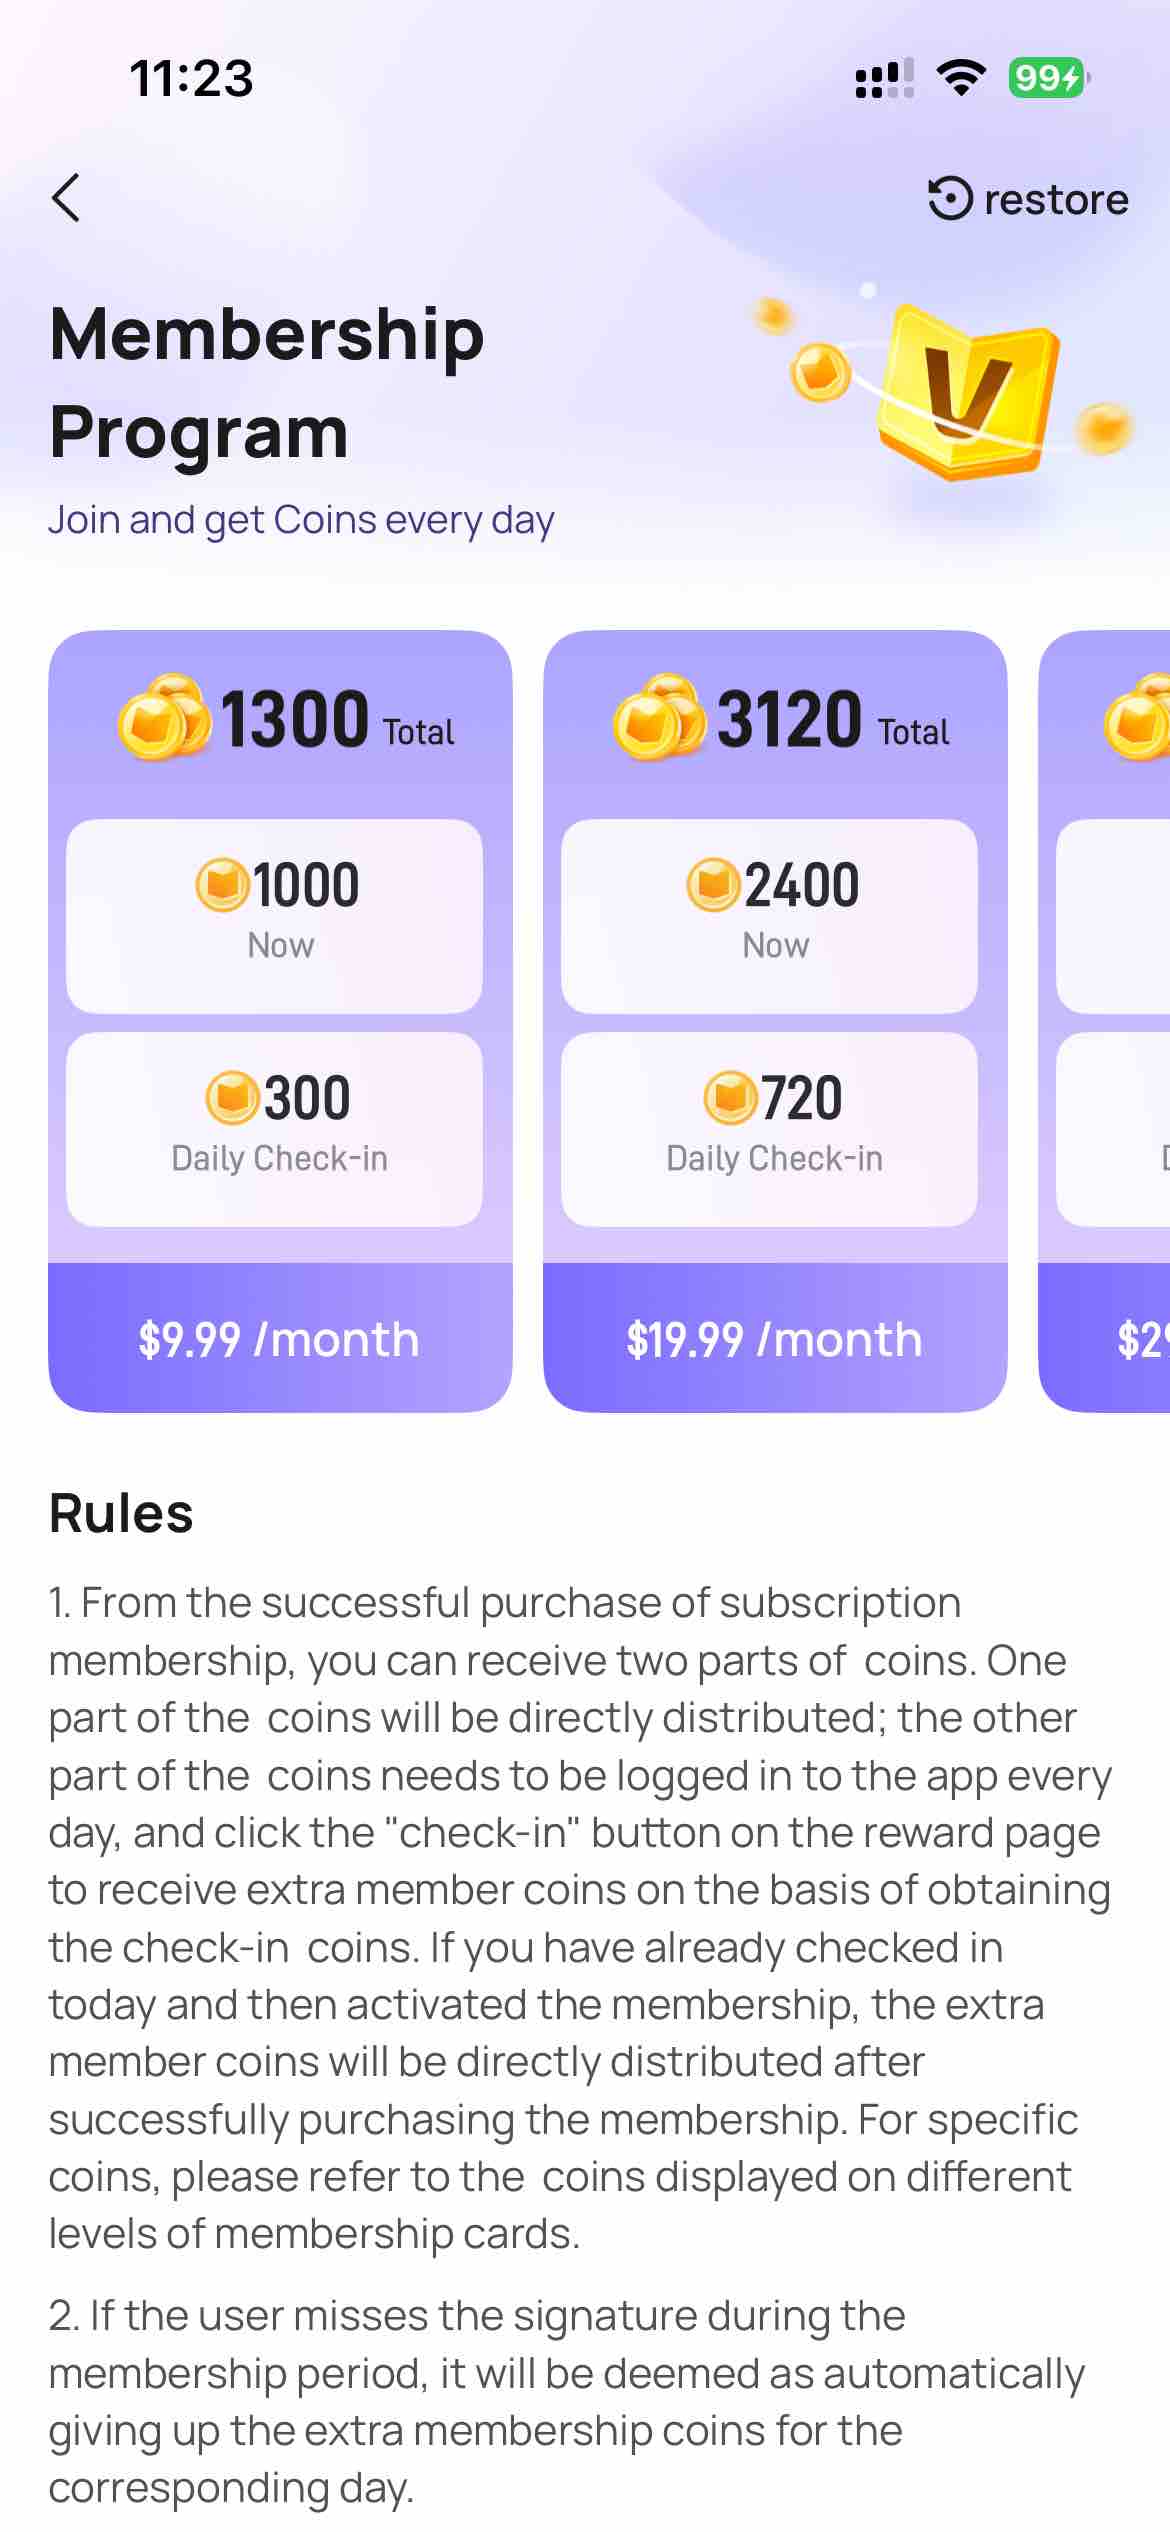Tap the 720 Daily Check-in box
This screenshot has width=1170, height=2532.
[x=769, y=1129]
